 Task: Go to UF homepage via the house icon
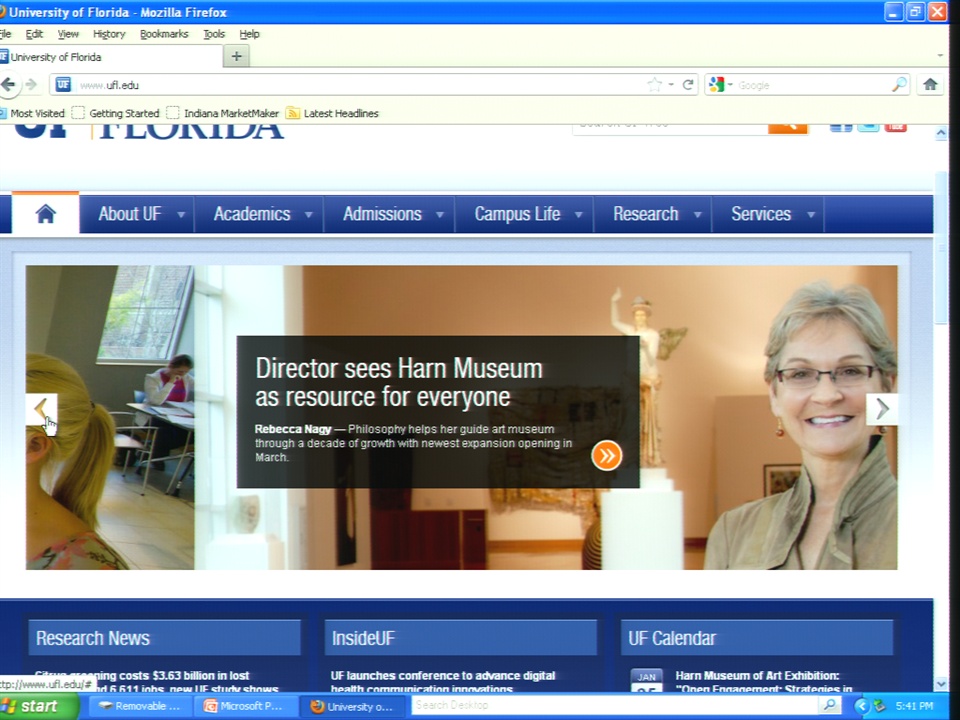point(46,214)
